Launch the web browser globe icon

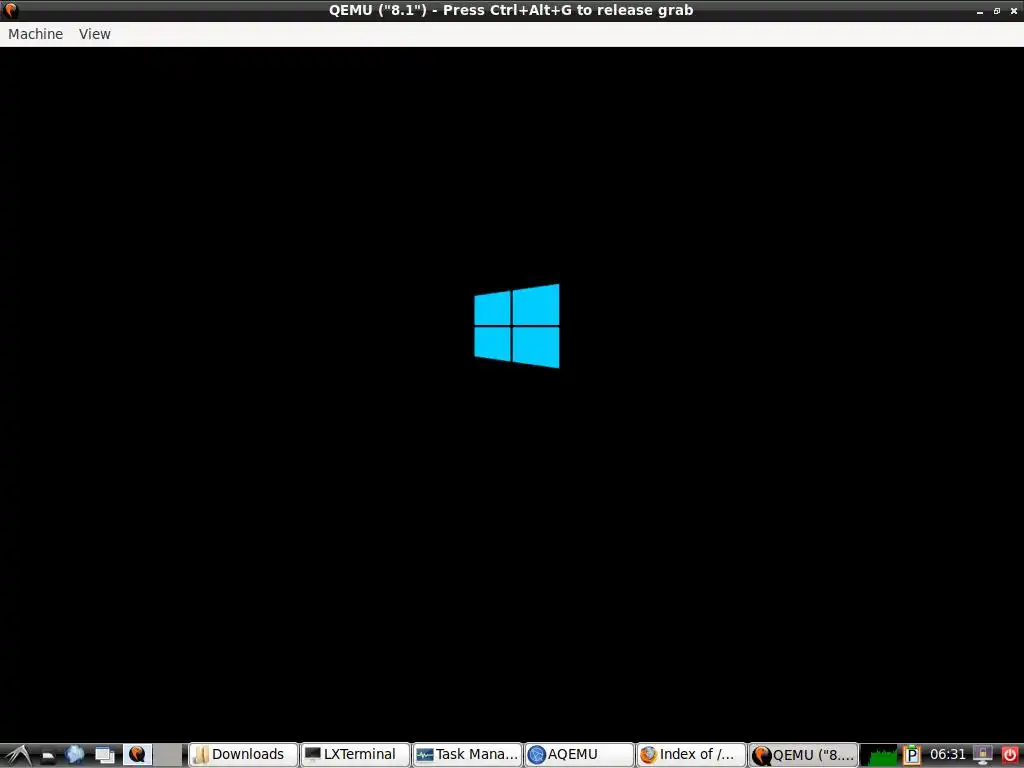coord(75,754)
